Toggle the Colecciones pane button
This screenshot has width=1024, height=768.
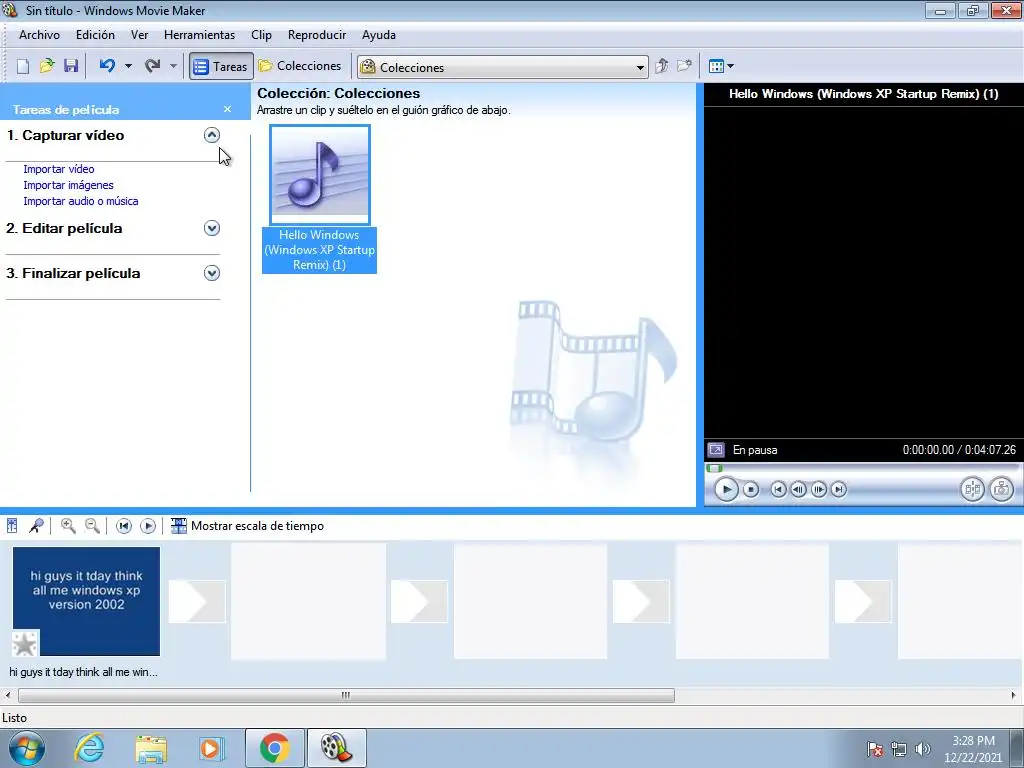(300, 66)
